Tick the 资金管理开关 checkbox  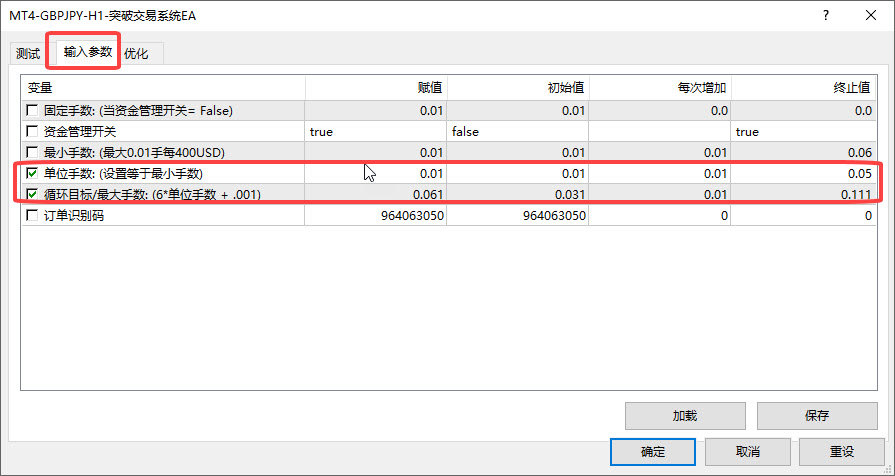pos(33,131)
